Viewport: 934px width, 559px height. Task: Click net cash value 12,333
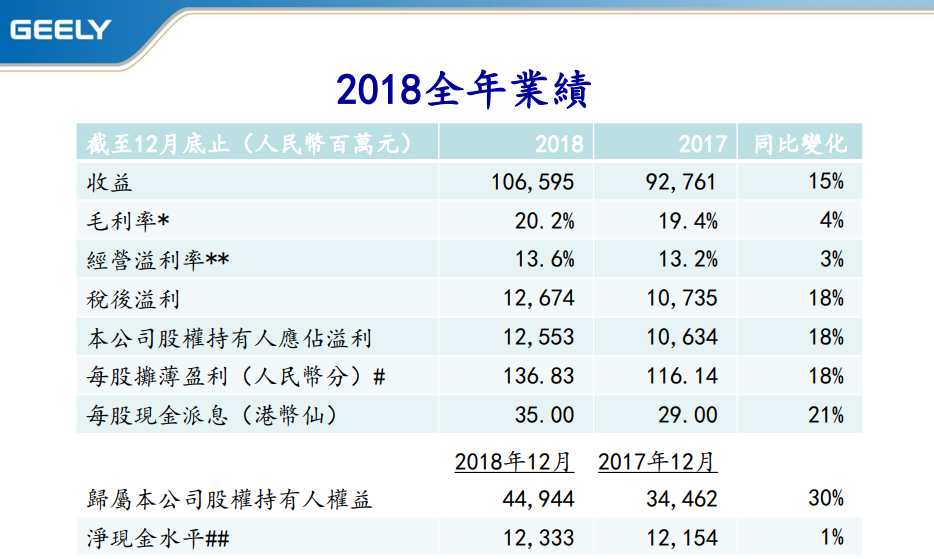tap(538, 538)
